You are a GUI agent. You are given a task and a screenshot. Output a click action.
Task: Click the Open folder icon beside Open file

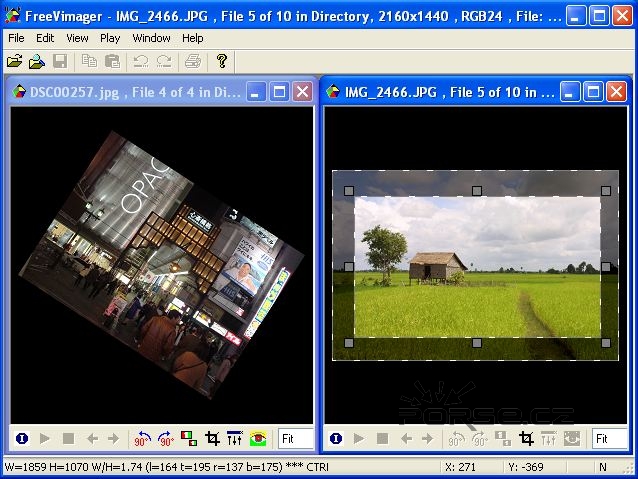pyautogui.click(x=37, y=61)
